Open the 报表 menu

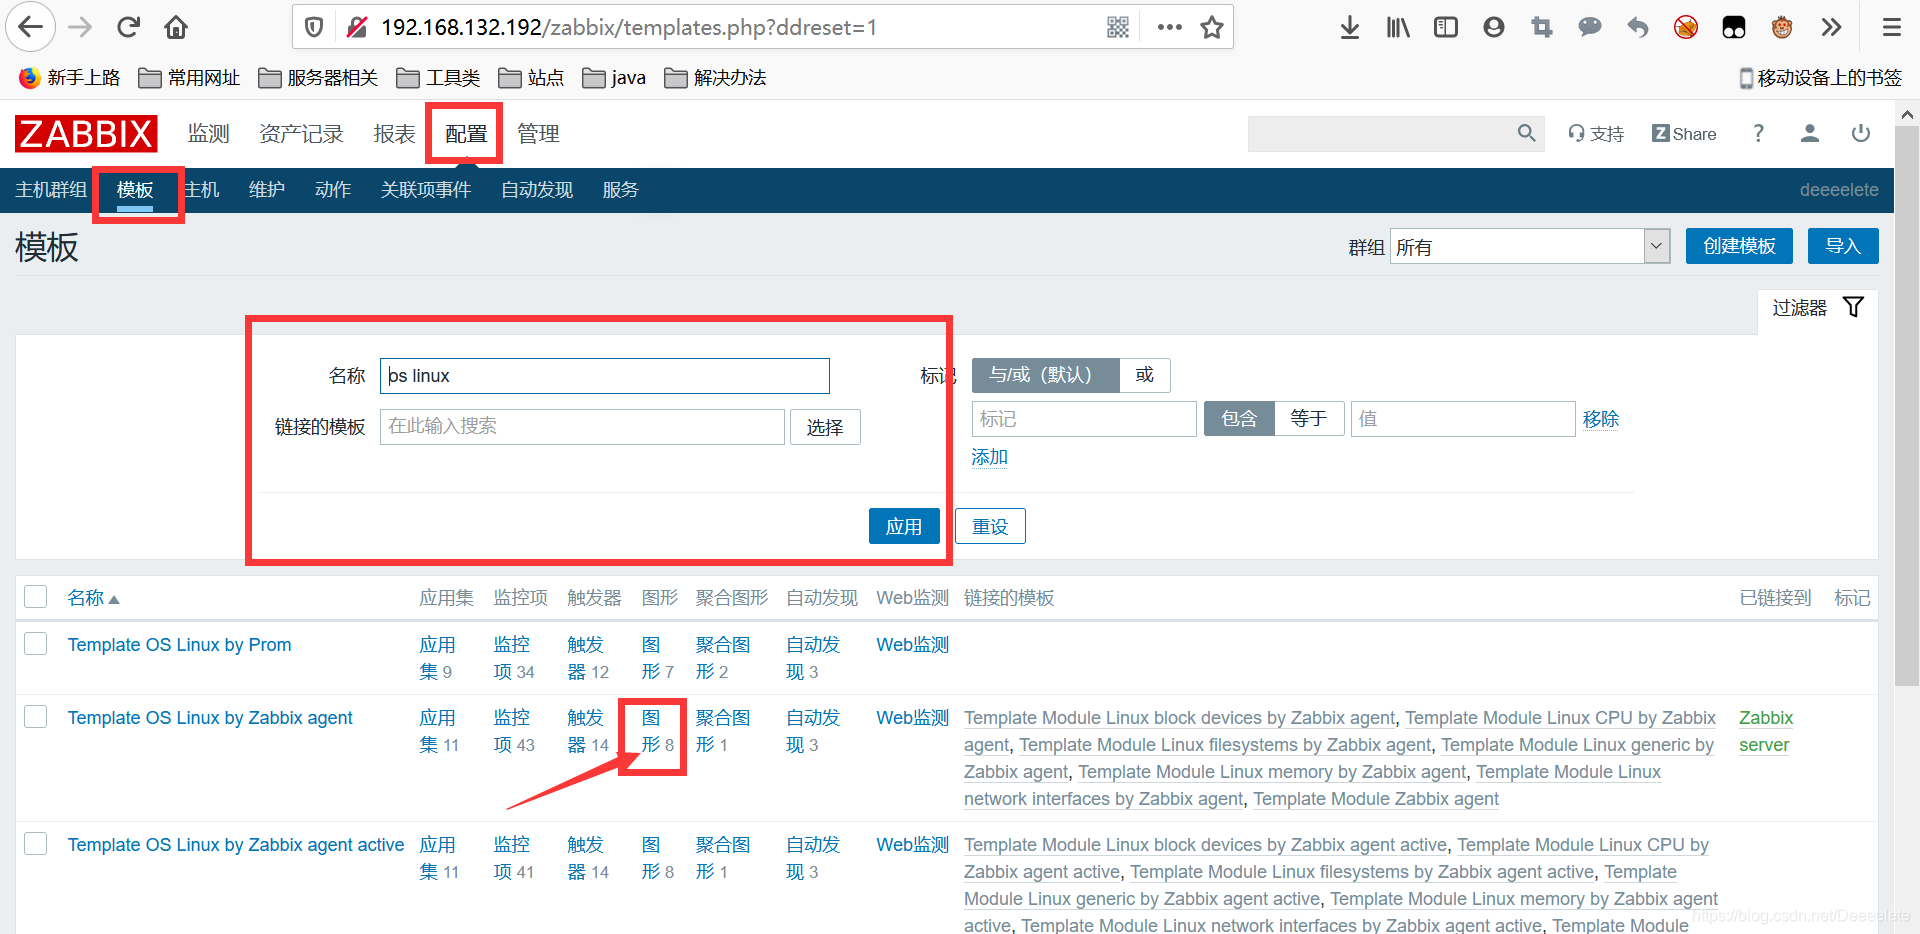[x=394, y=133]
